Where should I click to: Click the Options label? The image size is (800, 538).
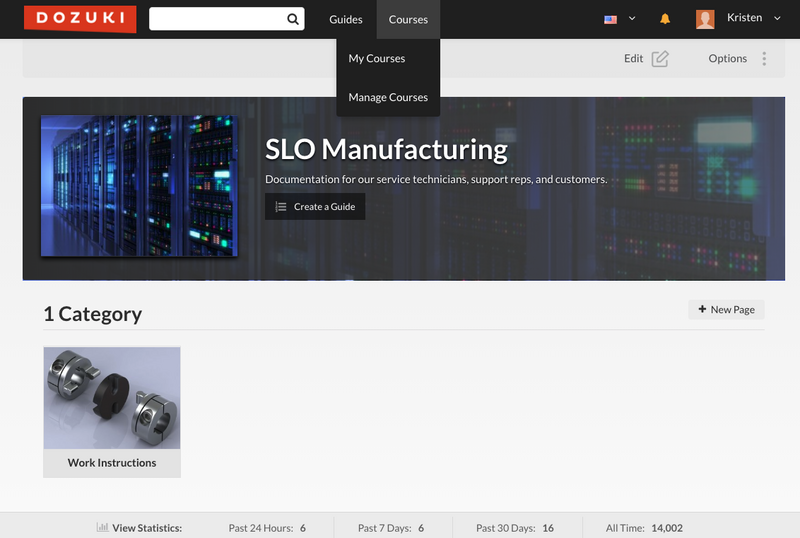727,59
